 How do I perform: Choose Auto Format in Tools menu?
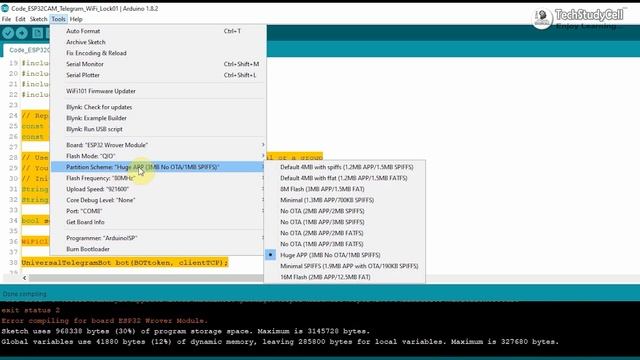[158, 31]
